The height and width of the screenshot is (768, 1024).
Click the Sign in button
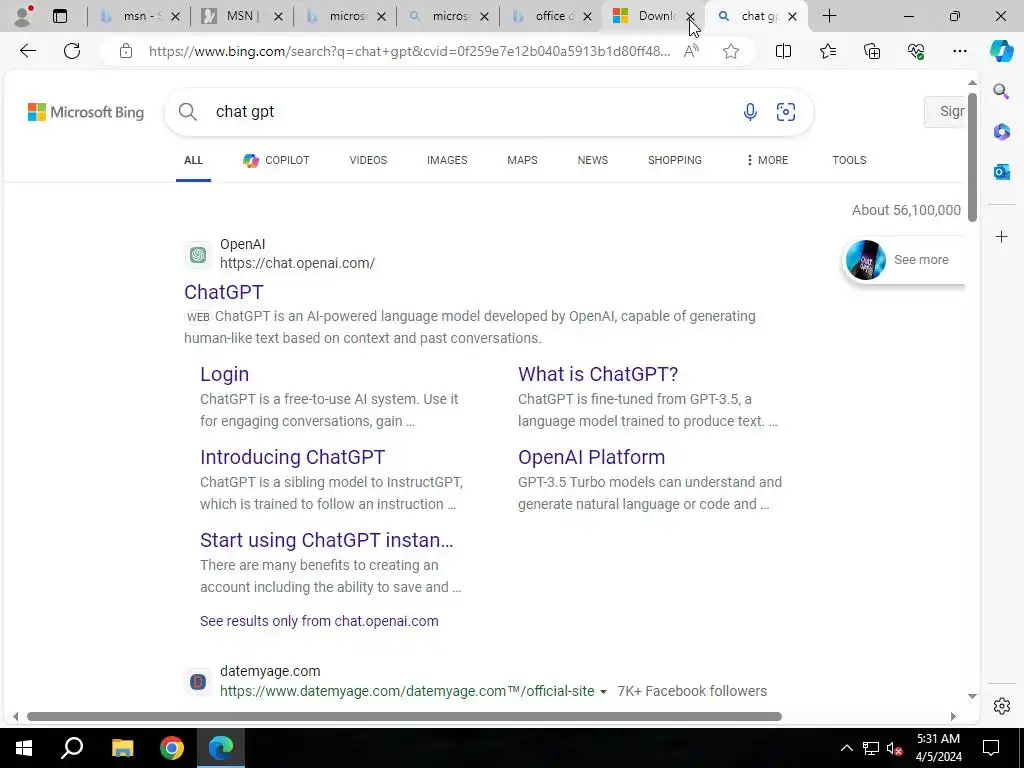click(x=945, y=112)
